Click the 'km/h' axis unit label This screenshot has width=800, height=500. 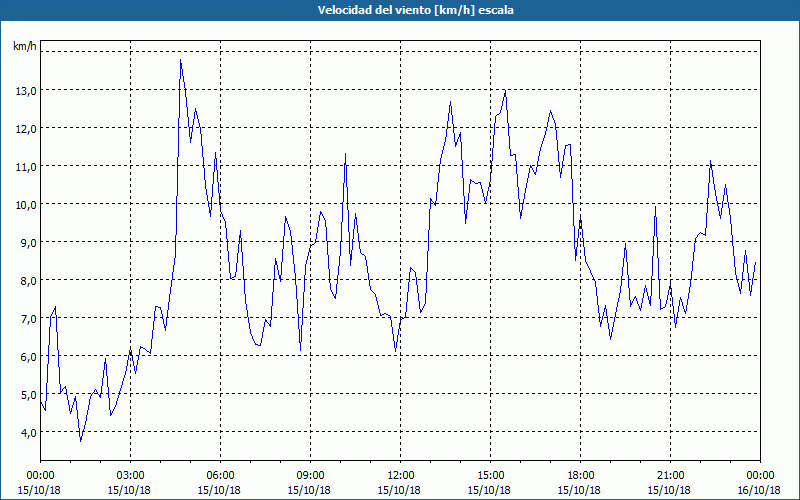click(x=24, y=46)
